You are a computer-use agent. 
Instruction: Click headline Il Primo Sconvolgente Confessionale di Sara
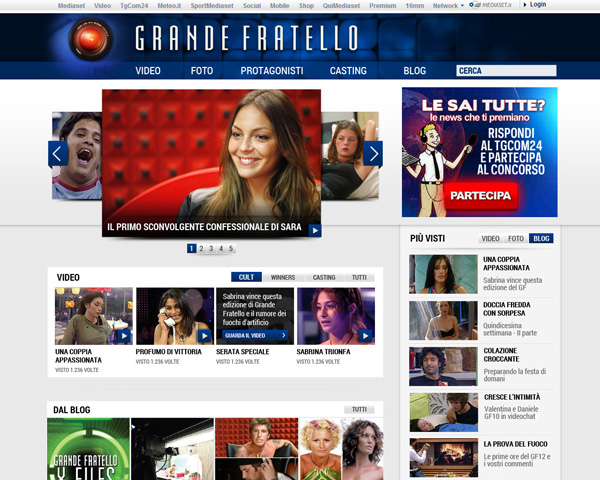point(204,227)
